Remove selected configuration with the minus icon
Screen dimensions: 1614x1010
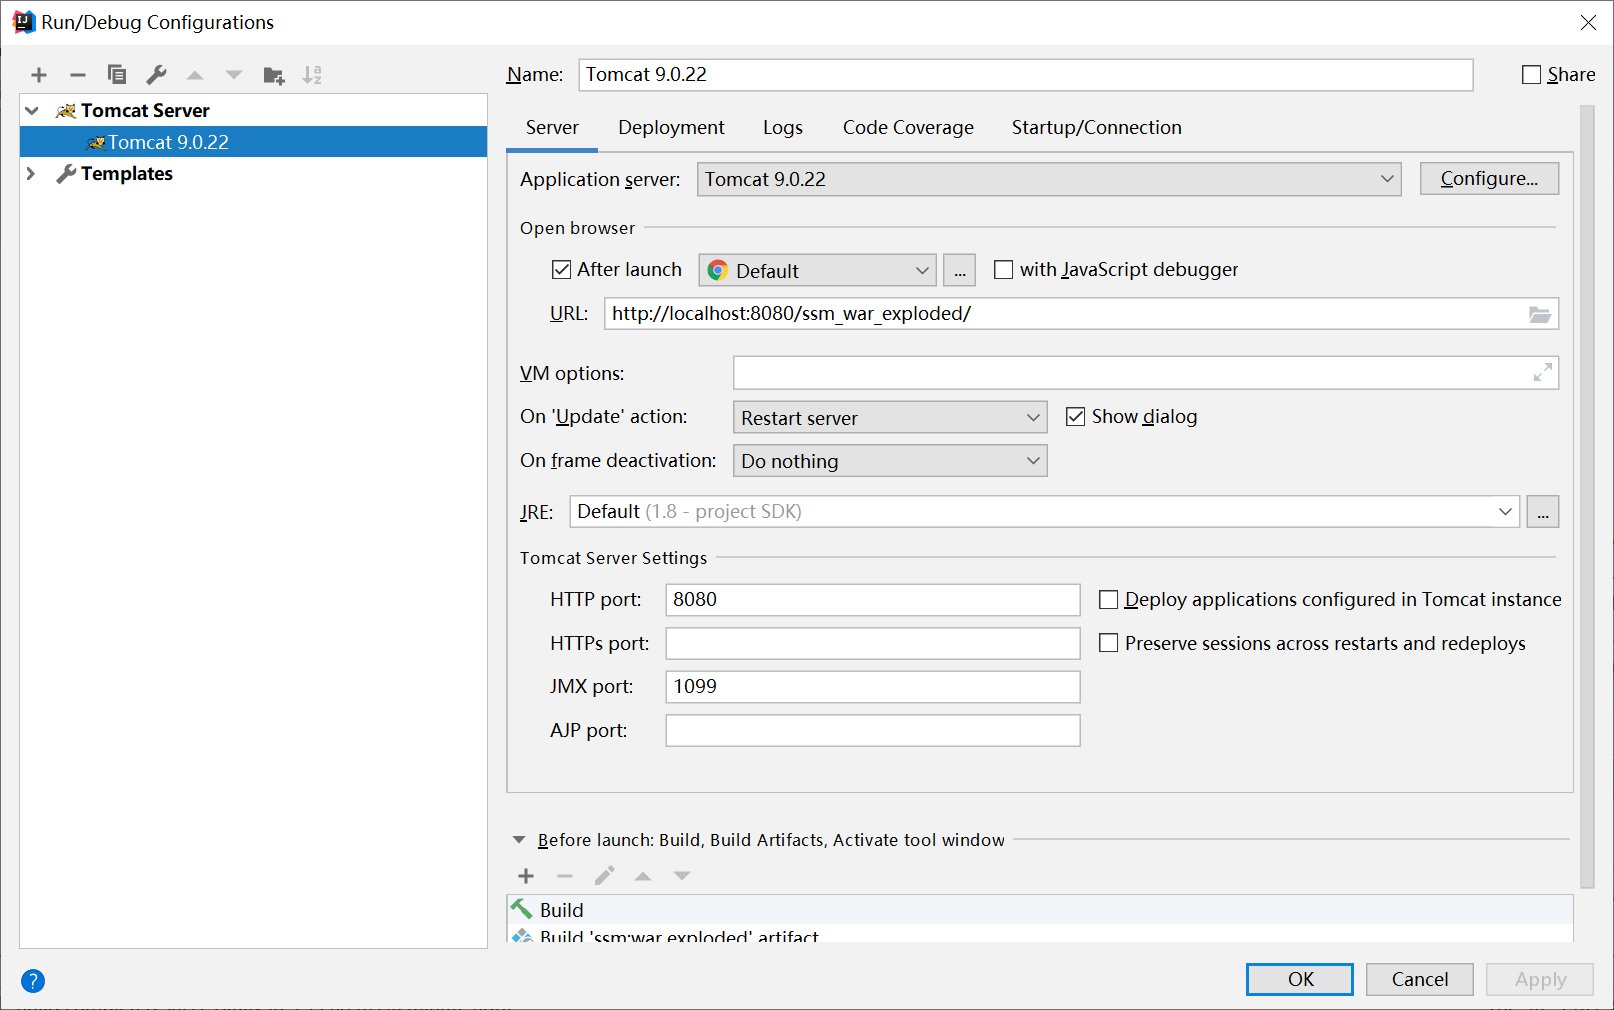(x=78, y=75)
